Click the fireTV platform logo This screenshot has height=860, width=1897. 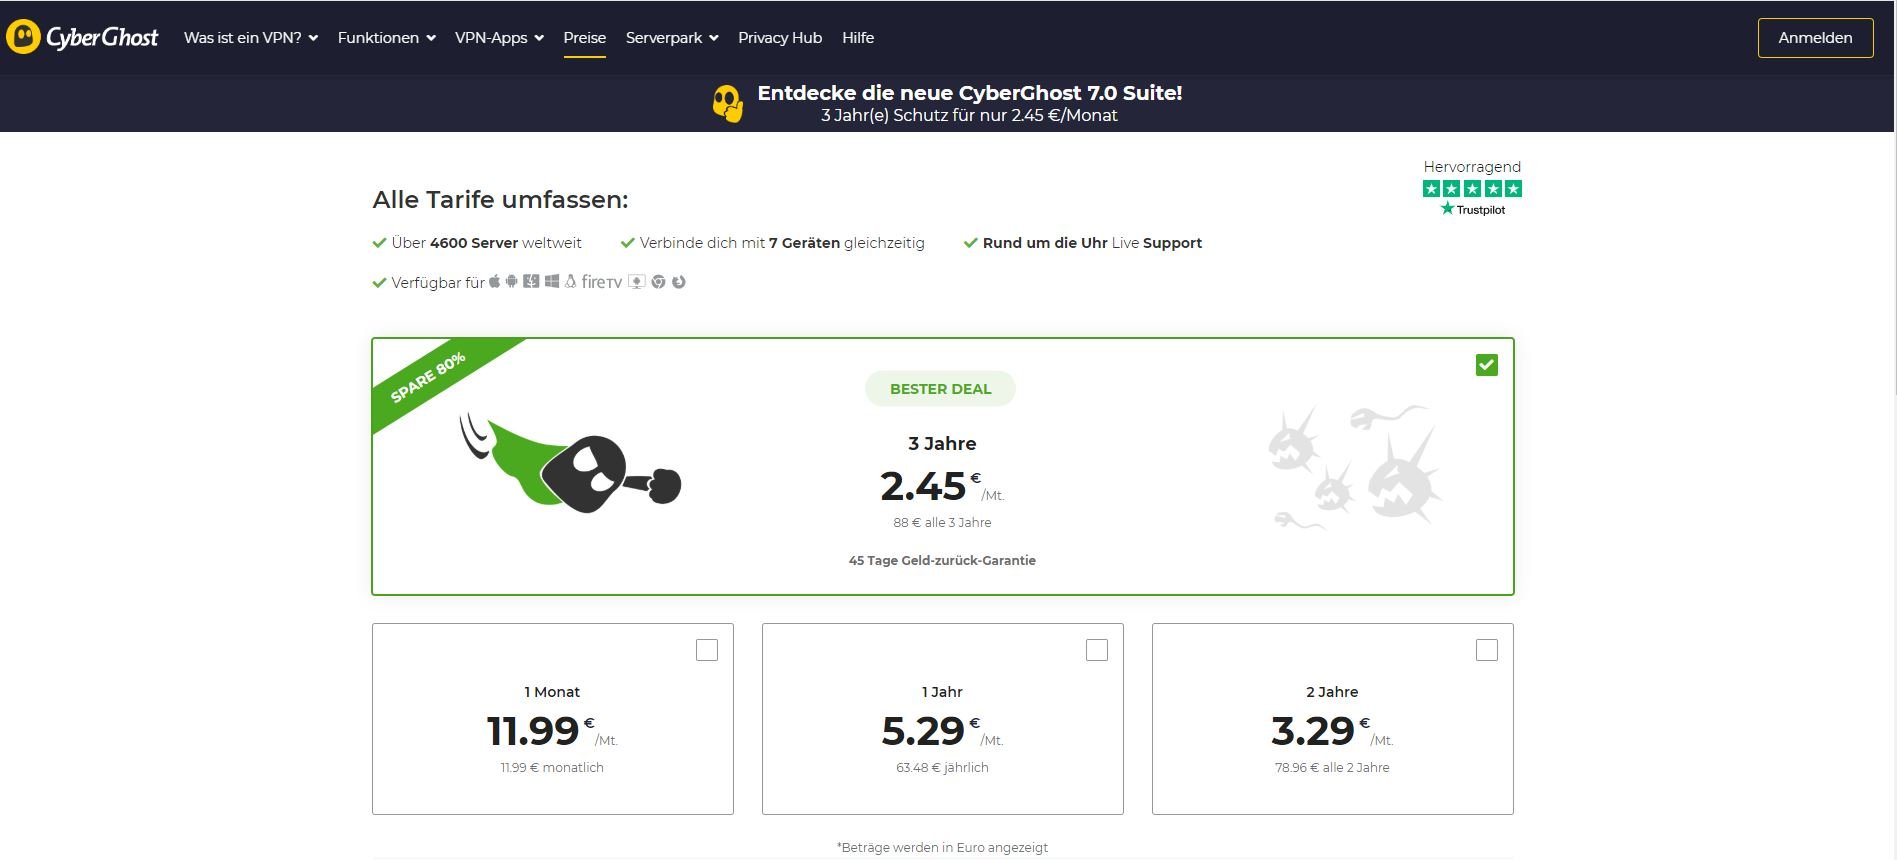(602, 282)
